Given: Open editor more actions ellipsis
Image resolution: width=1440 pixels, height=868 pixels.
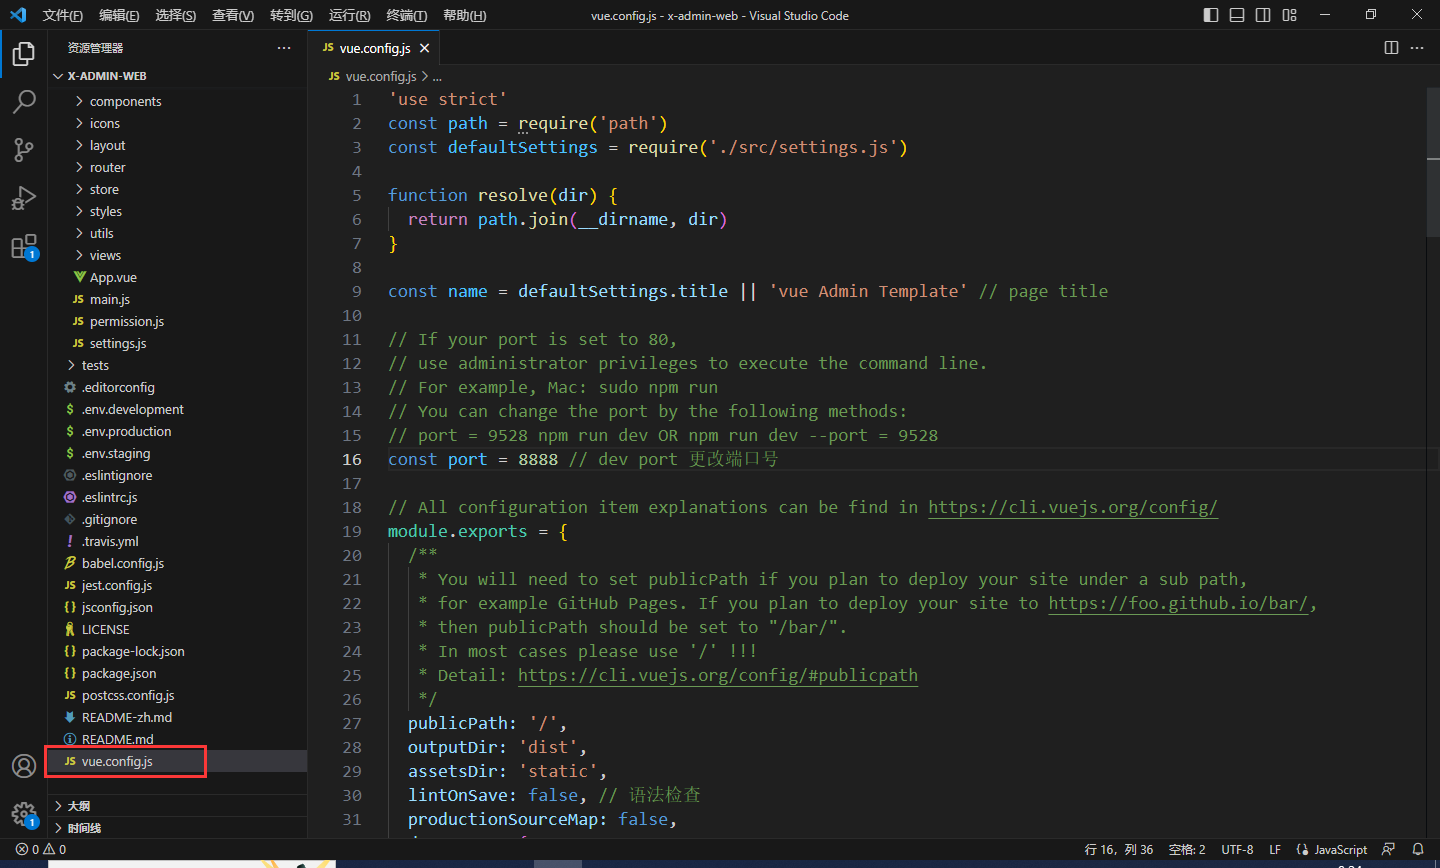Looking at the screenshot, I should click(x=1417, y=48).
